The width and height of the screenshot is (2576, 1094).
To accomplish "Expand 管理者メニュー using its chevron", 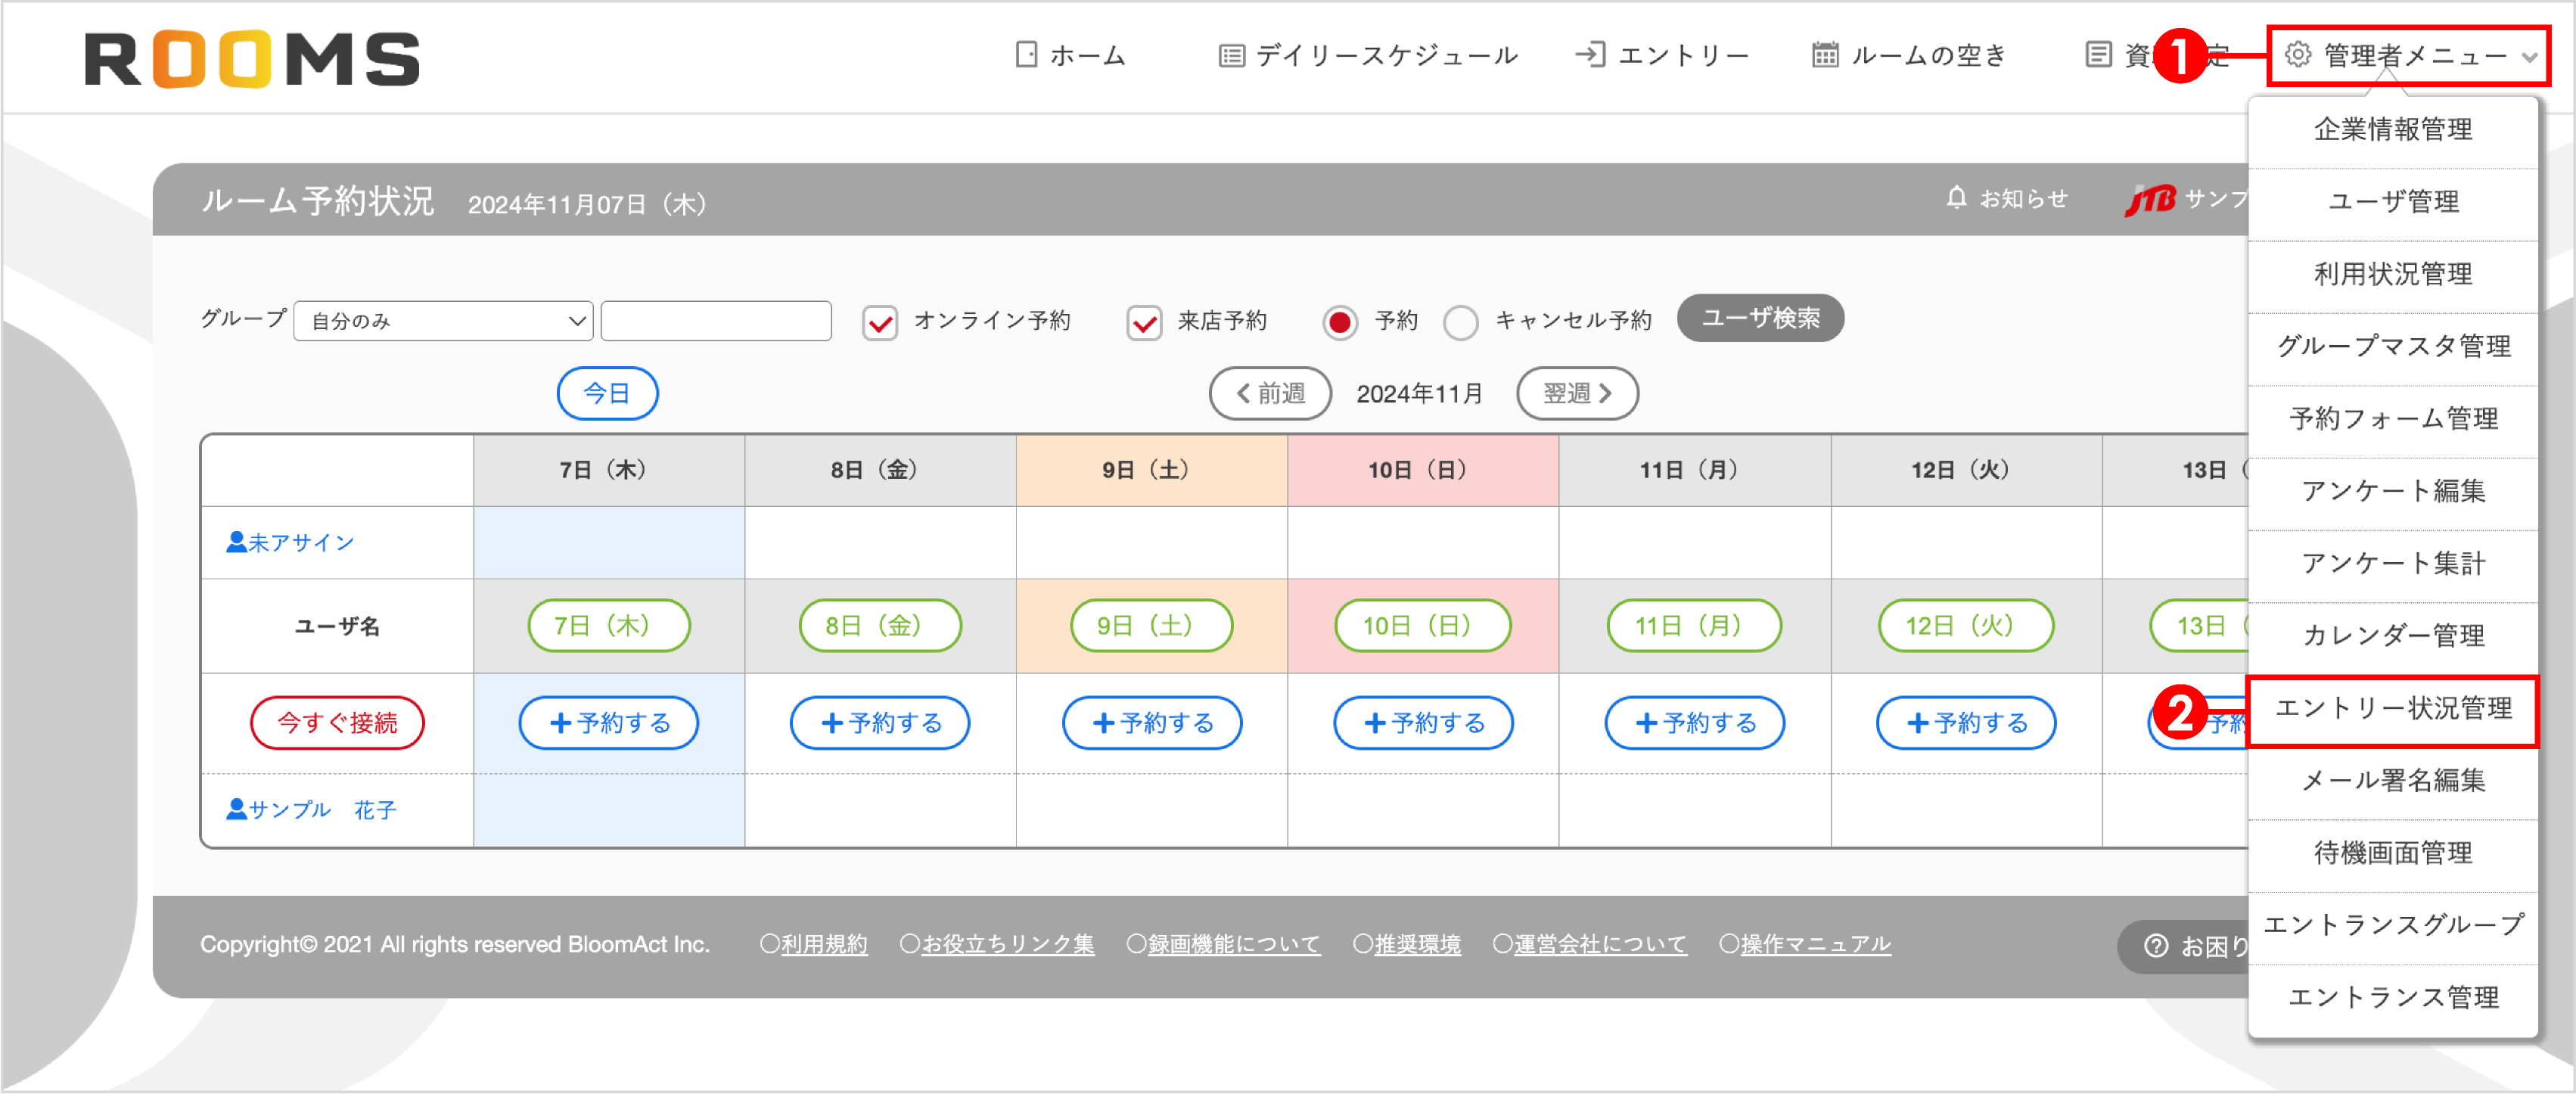I will [x=2527, y=57].
